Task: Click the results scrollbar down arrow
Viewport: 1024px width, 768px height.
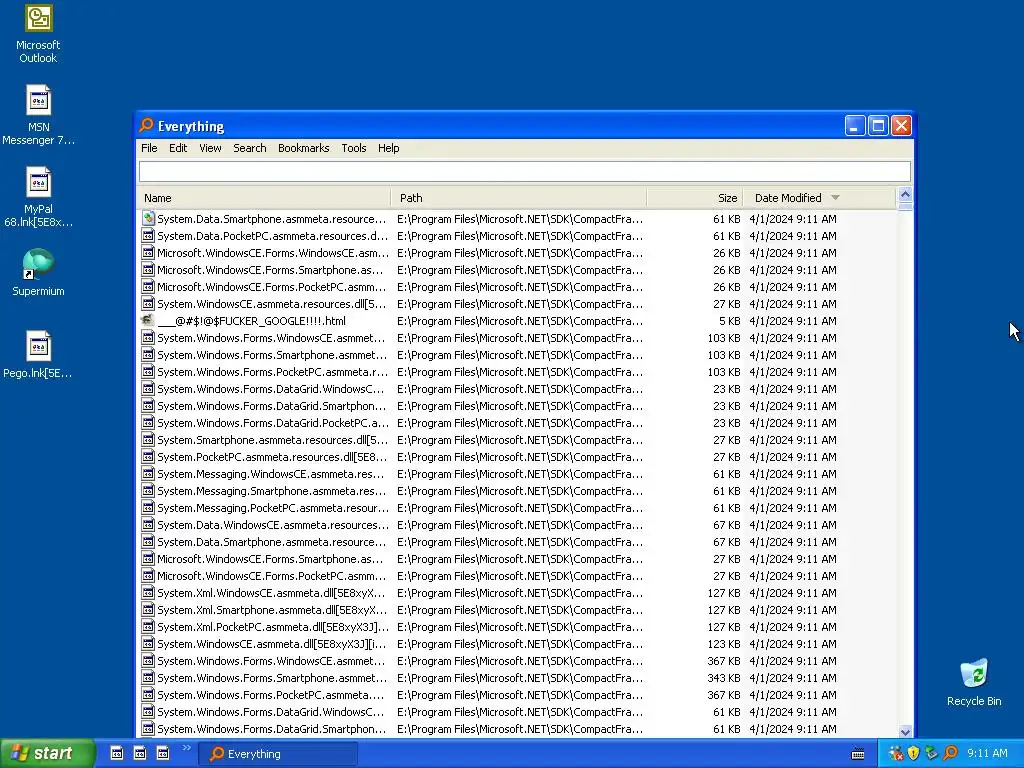Action: (905, 731)
